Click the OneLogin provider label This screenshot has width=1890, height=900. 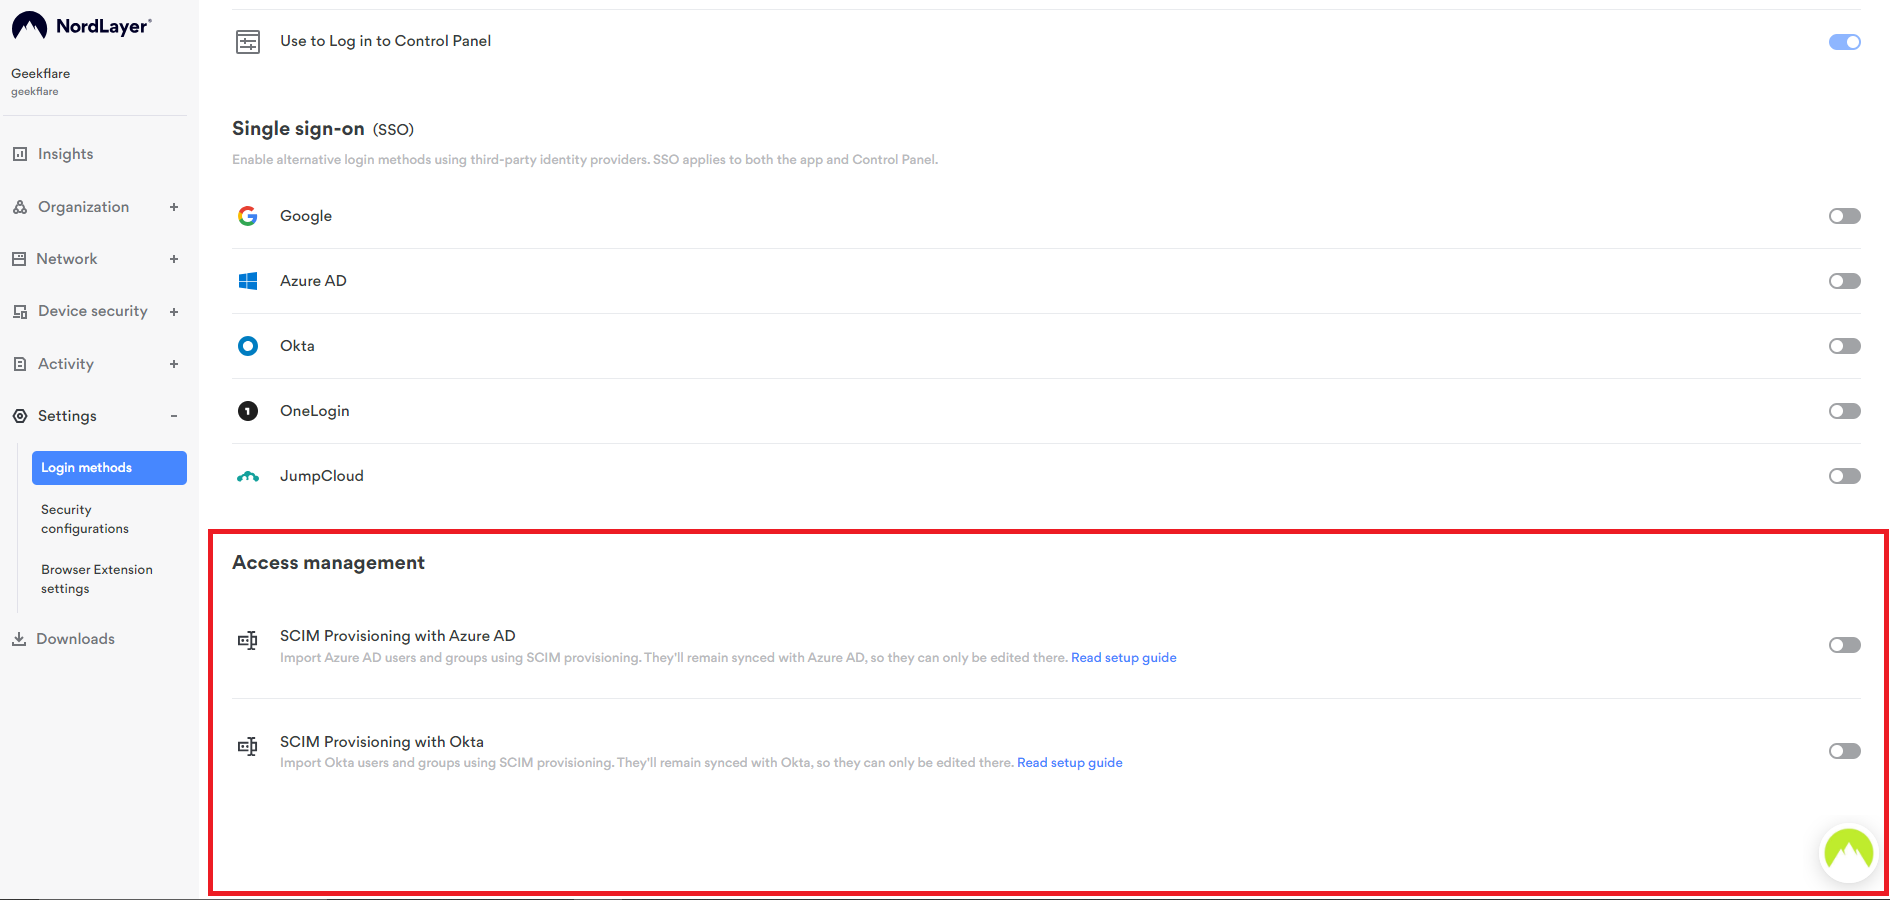[x=315, y=411]
